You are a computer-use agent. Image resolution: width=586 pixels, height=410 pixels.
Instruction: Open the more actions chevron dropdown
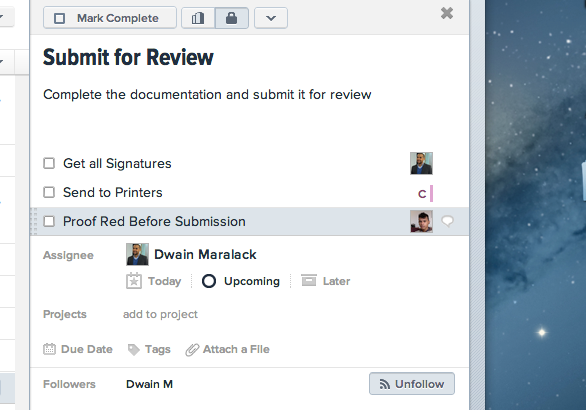(x=271, y=18)
